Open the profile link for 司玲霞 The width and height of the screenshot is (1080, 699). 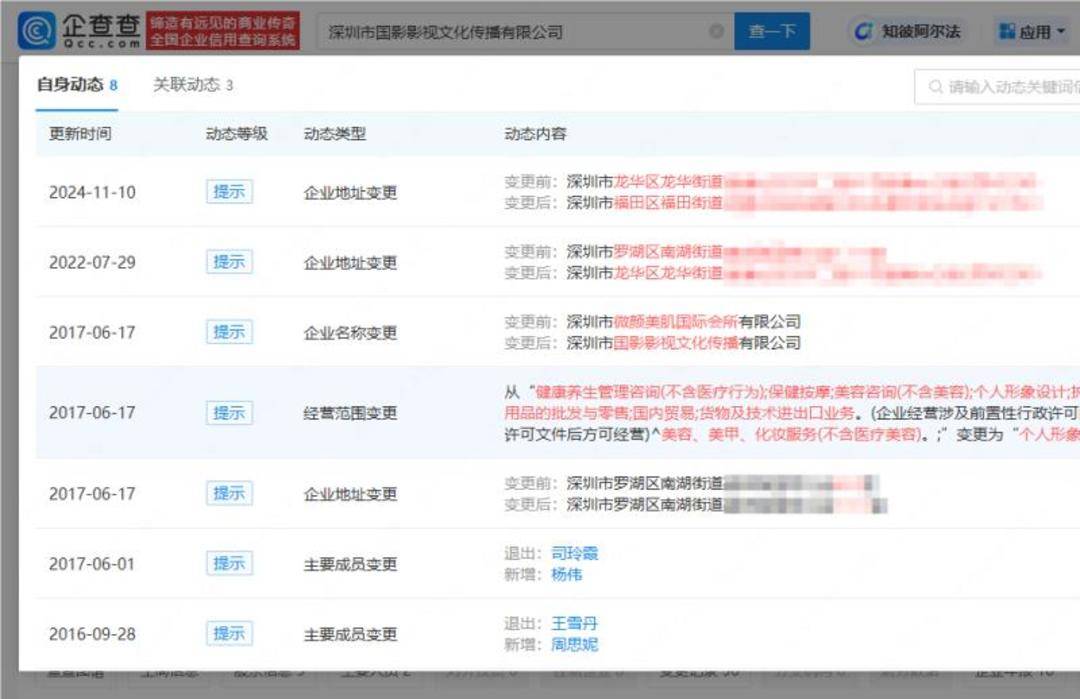coord(574,553)
